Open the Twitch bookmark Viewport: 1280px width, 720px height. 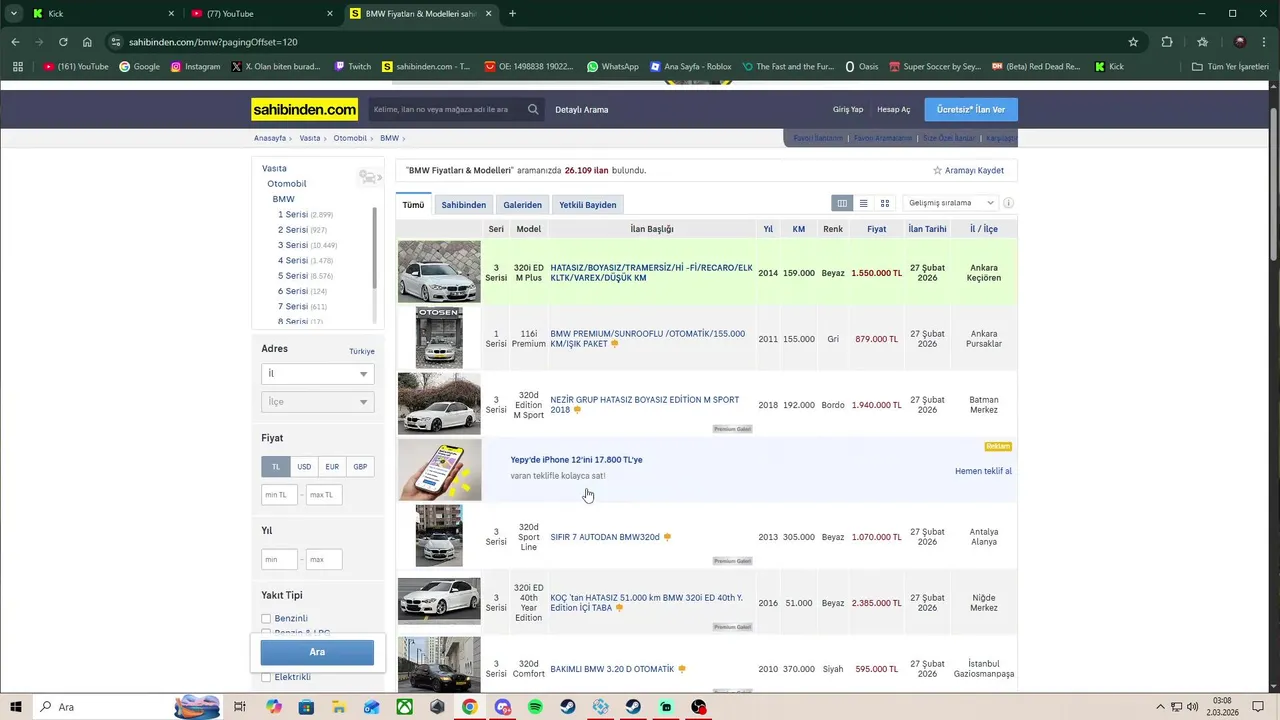tap(353, 67)
